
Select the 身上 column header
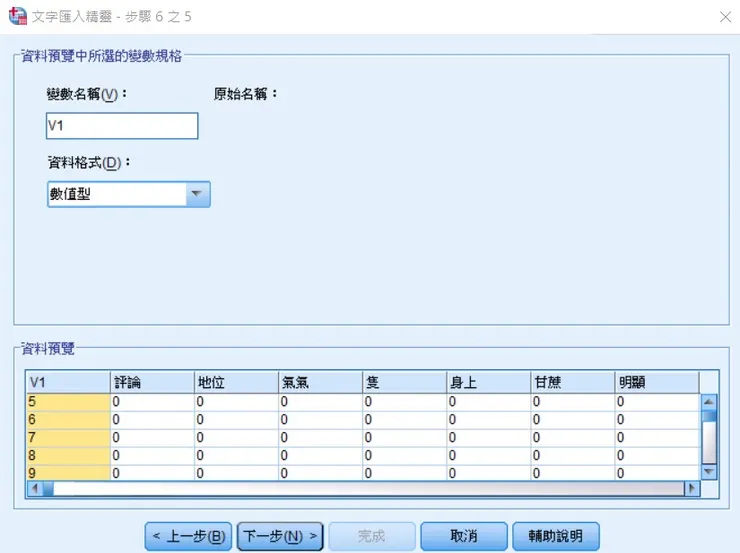[488, 382]
